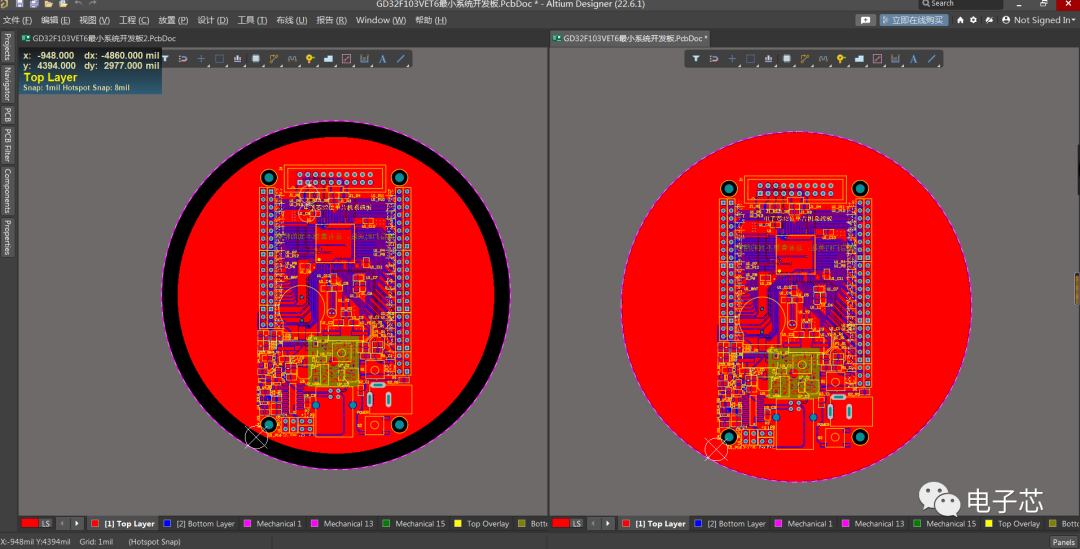Screen dimensions: 1080x549
Task: Select Top Overlay layer tab in left window
Action: coord(482,524)
